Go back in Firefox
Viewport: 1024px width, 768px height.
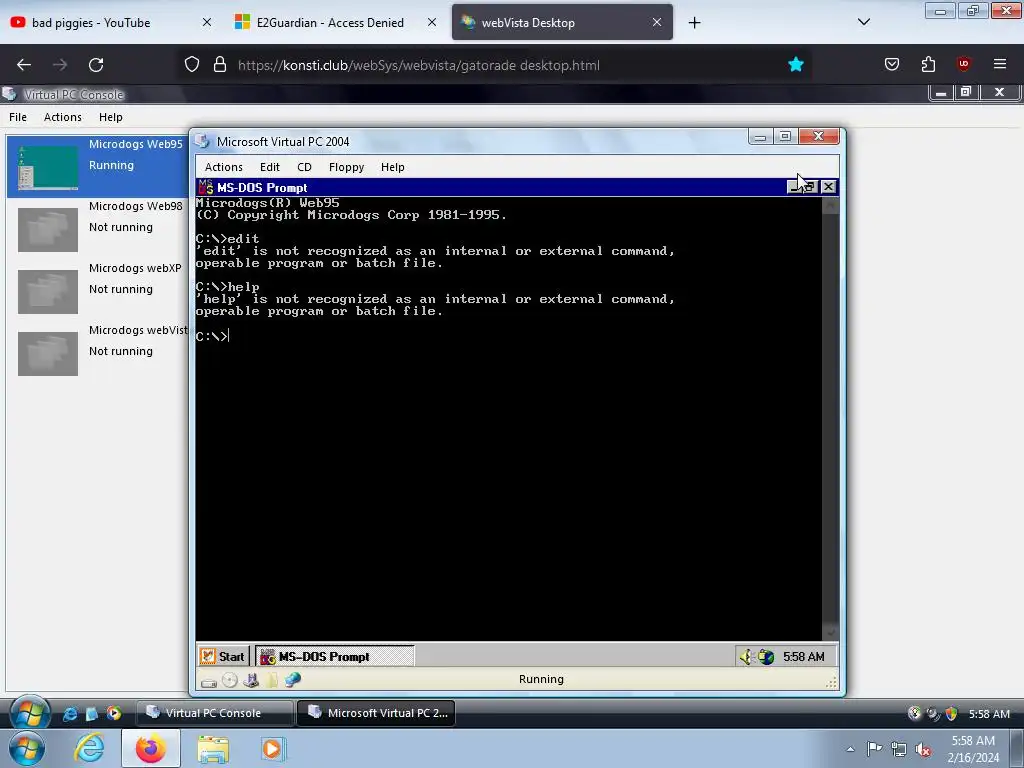(x=24, y=65)
